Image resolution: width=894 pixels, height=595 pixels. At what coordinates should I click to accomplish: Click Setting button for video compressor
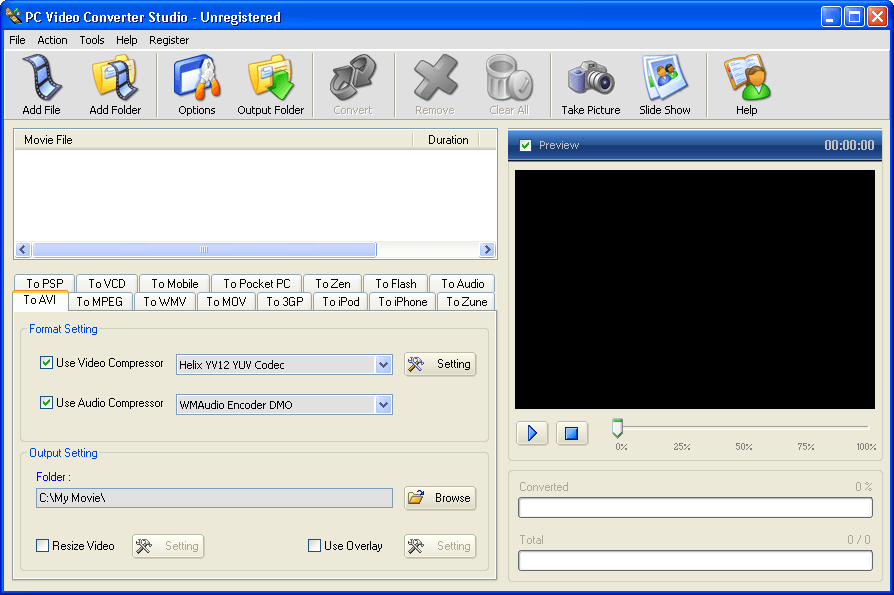[x=440, y=364]
